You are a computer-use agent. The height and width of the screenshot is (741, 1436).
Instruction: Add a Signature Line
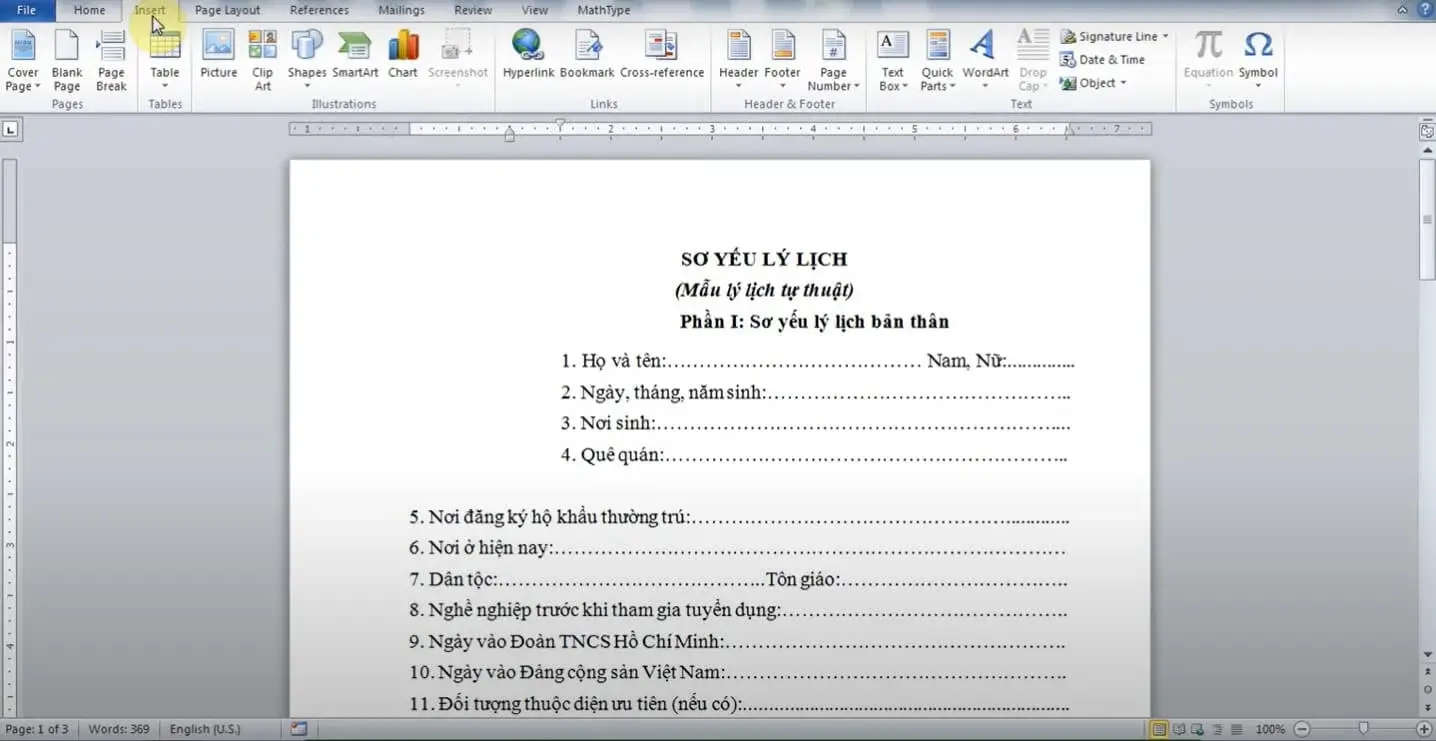tap(1108, 36)
